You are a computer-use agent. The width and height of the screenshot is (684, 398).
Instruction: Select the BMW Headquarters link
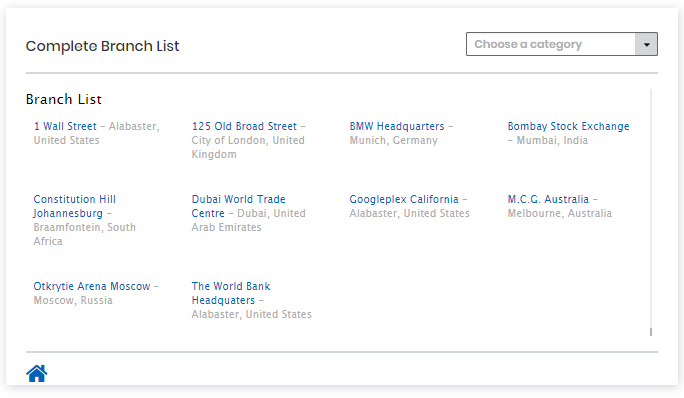[x=397, y=126]
